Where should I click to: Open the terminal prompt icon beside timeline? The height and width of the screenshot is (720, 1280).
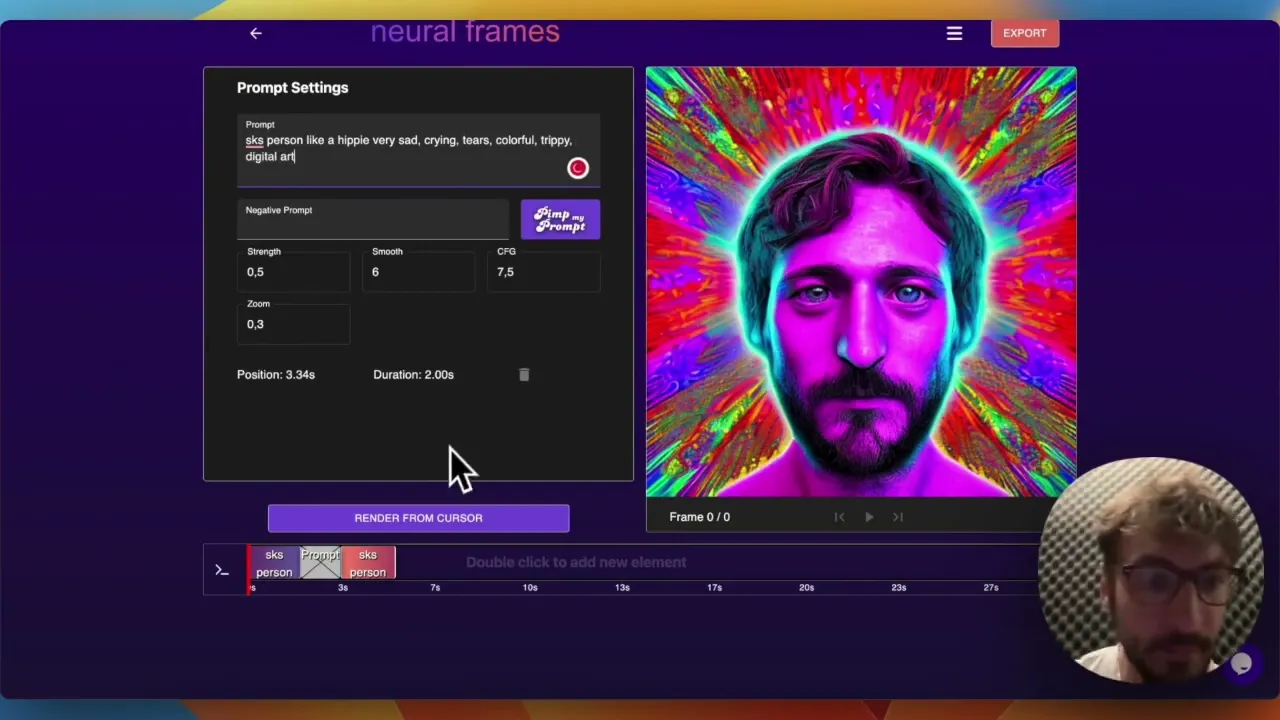point(222,570)
